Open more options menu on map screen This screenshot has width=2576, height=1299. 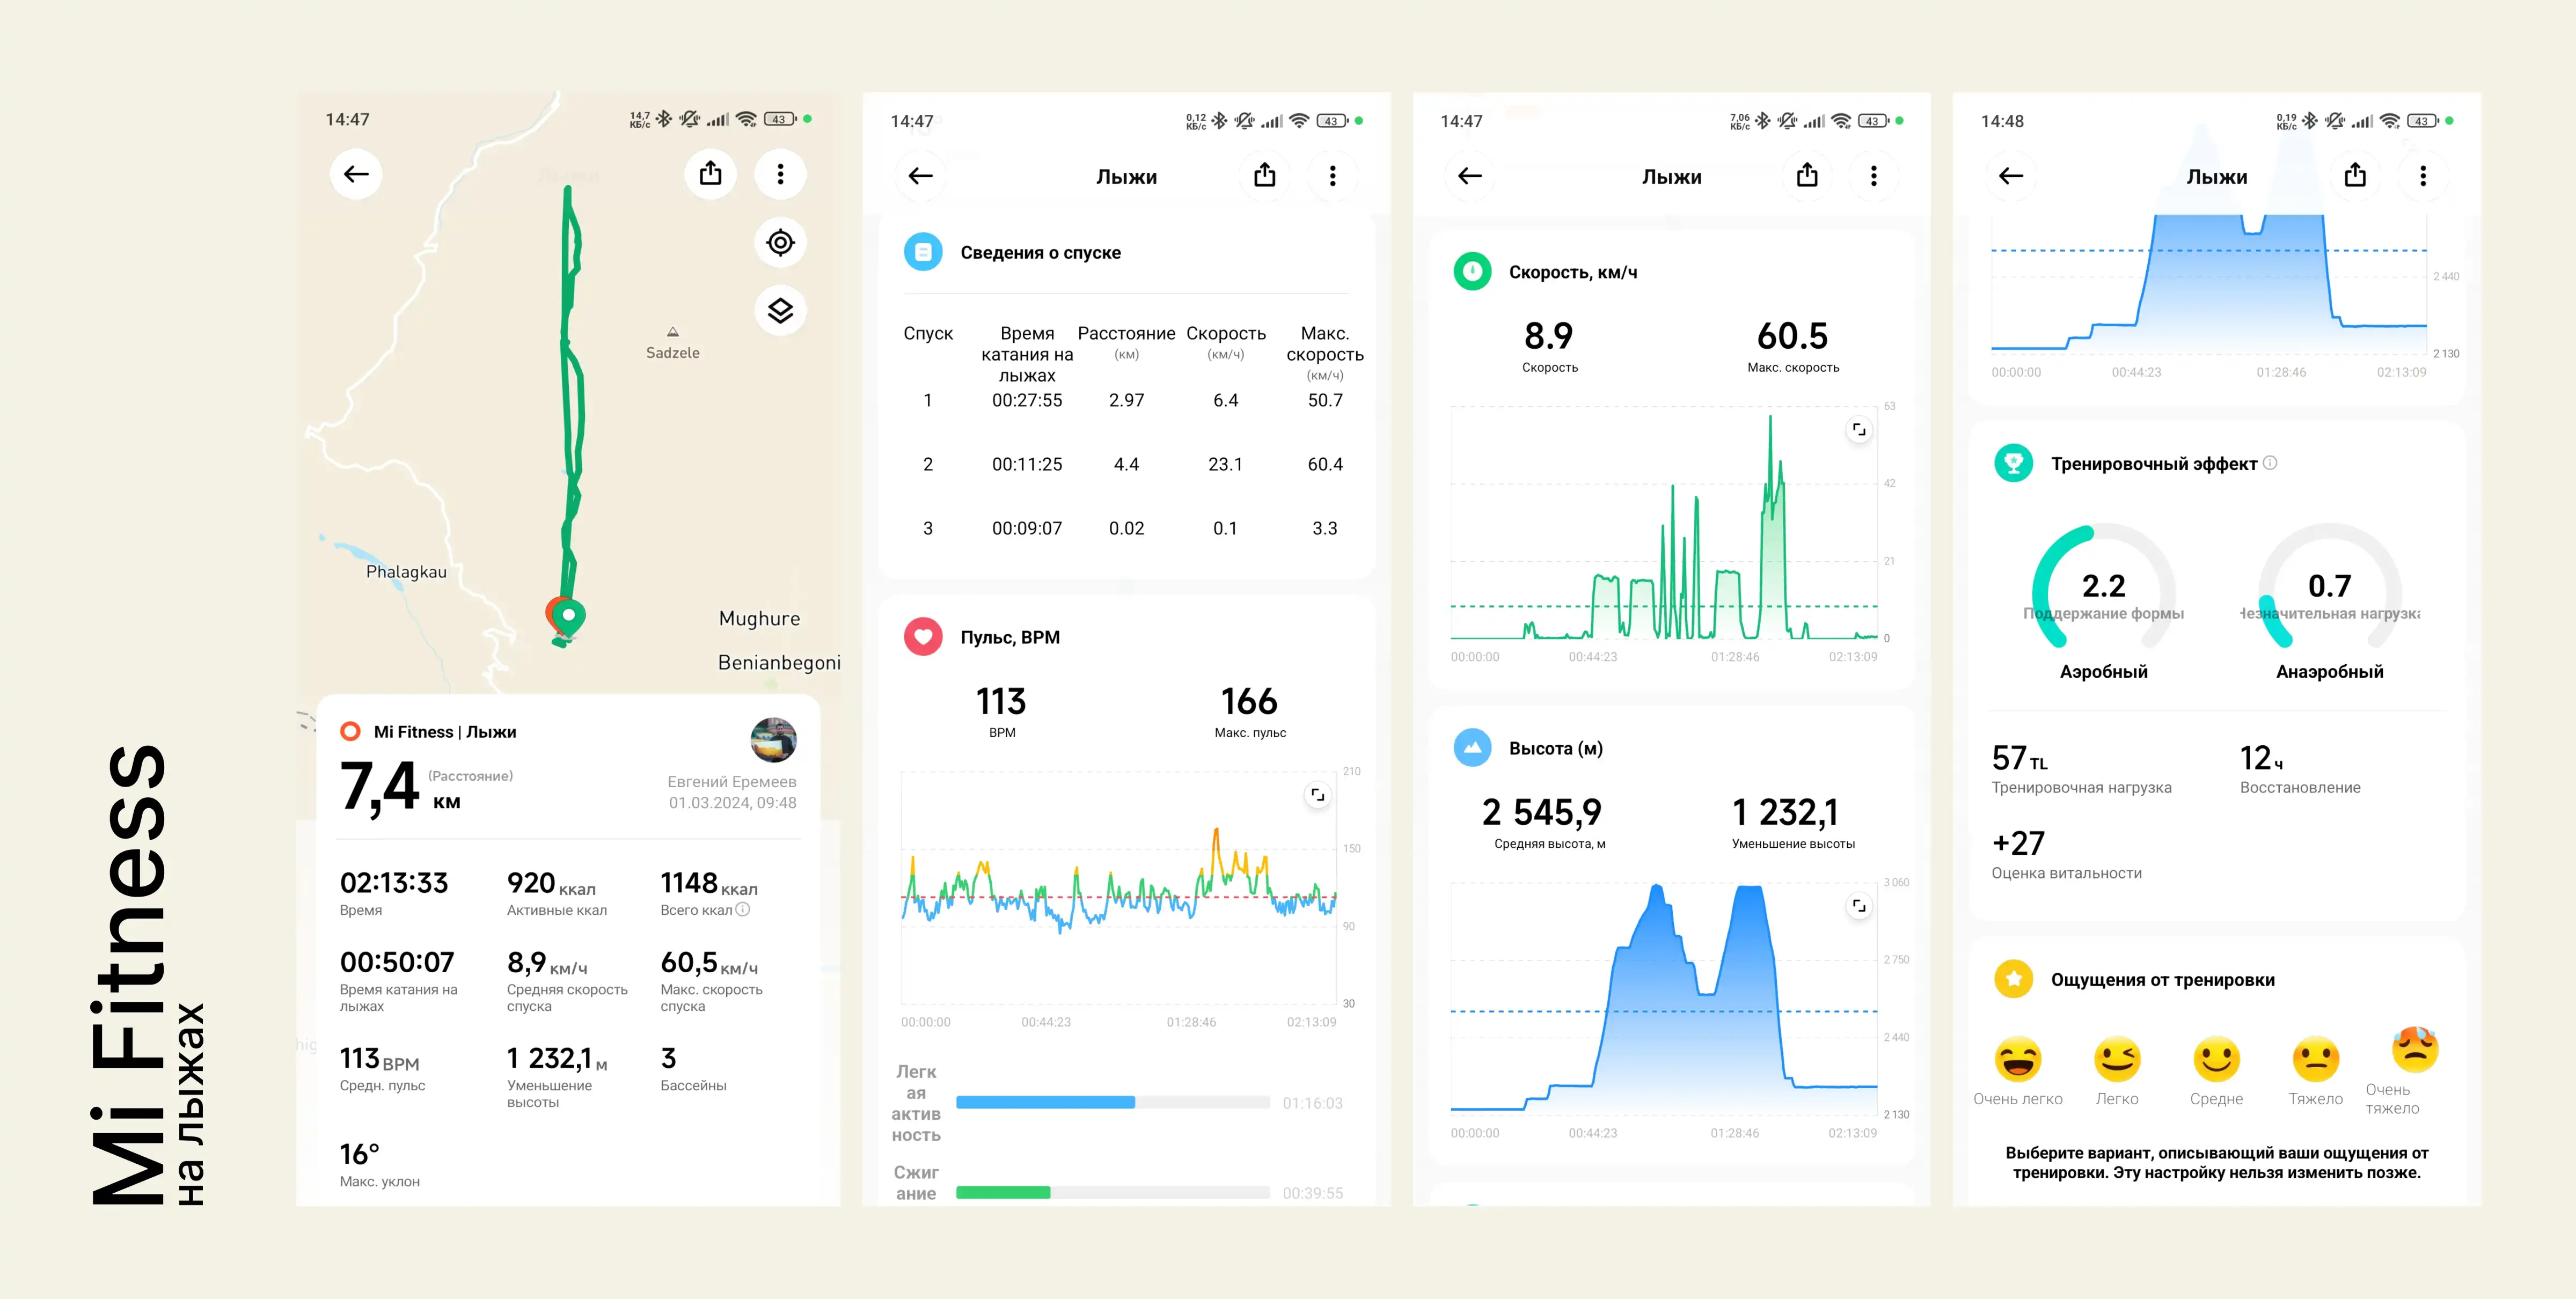point(780,174)
